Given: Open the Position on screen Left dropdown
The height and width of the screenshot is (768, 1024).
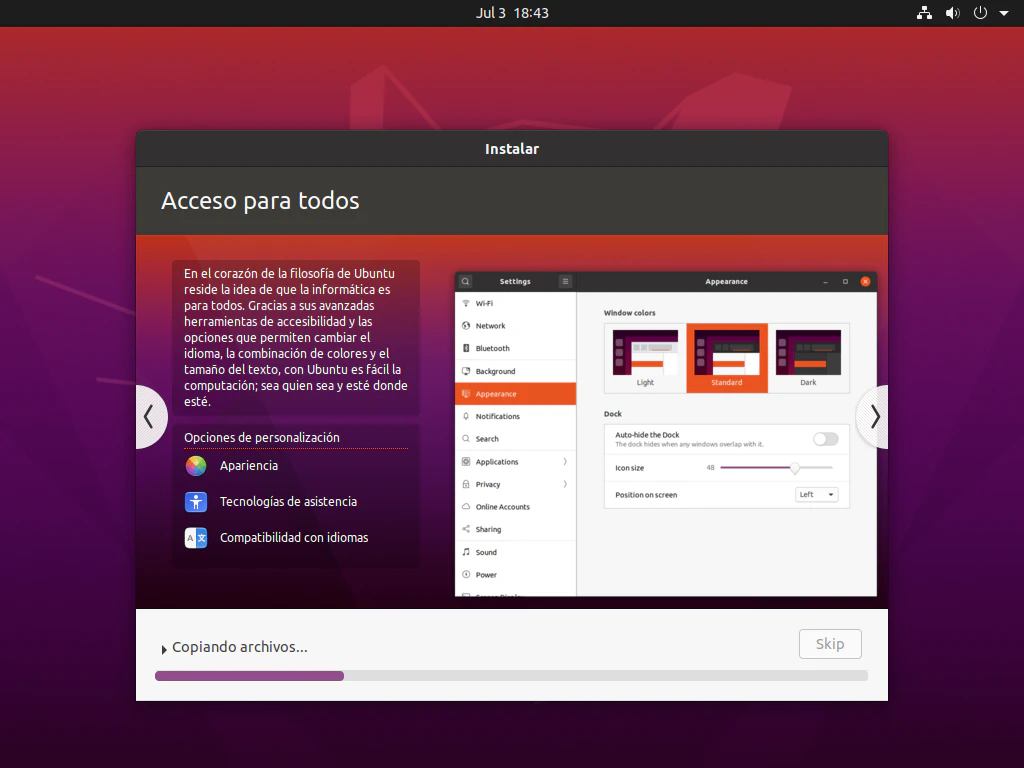Looking at the screenshot, I should click(x=816, y=494).
